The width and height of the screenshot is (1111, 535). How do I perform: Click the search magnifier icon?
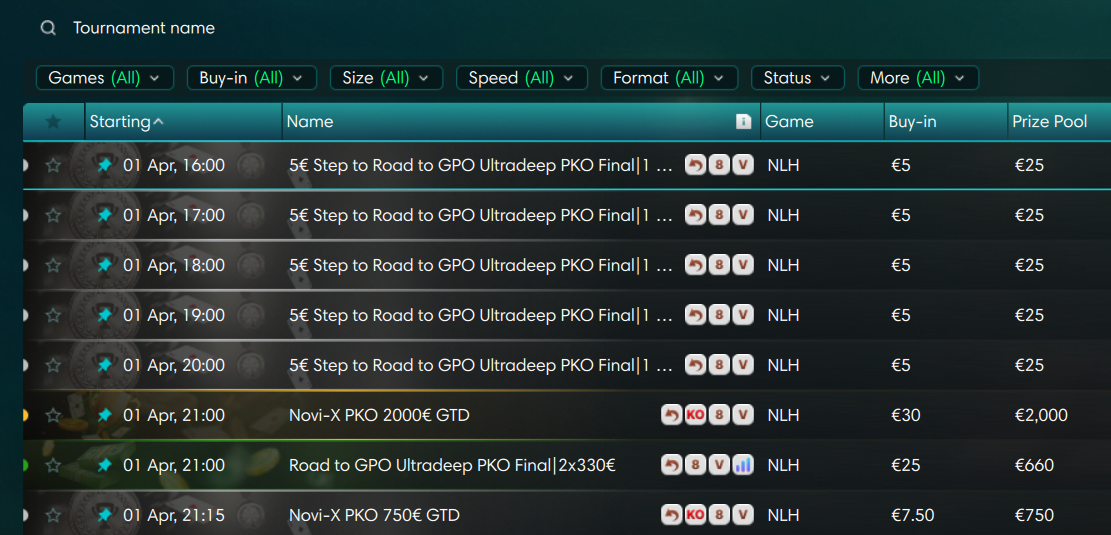(x=48, y=28)
